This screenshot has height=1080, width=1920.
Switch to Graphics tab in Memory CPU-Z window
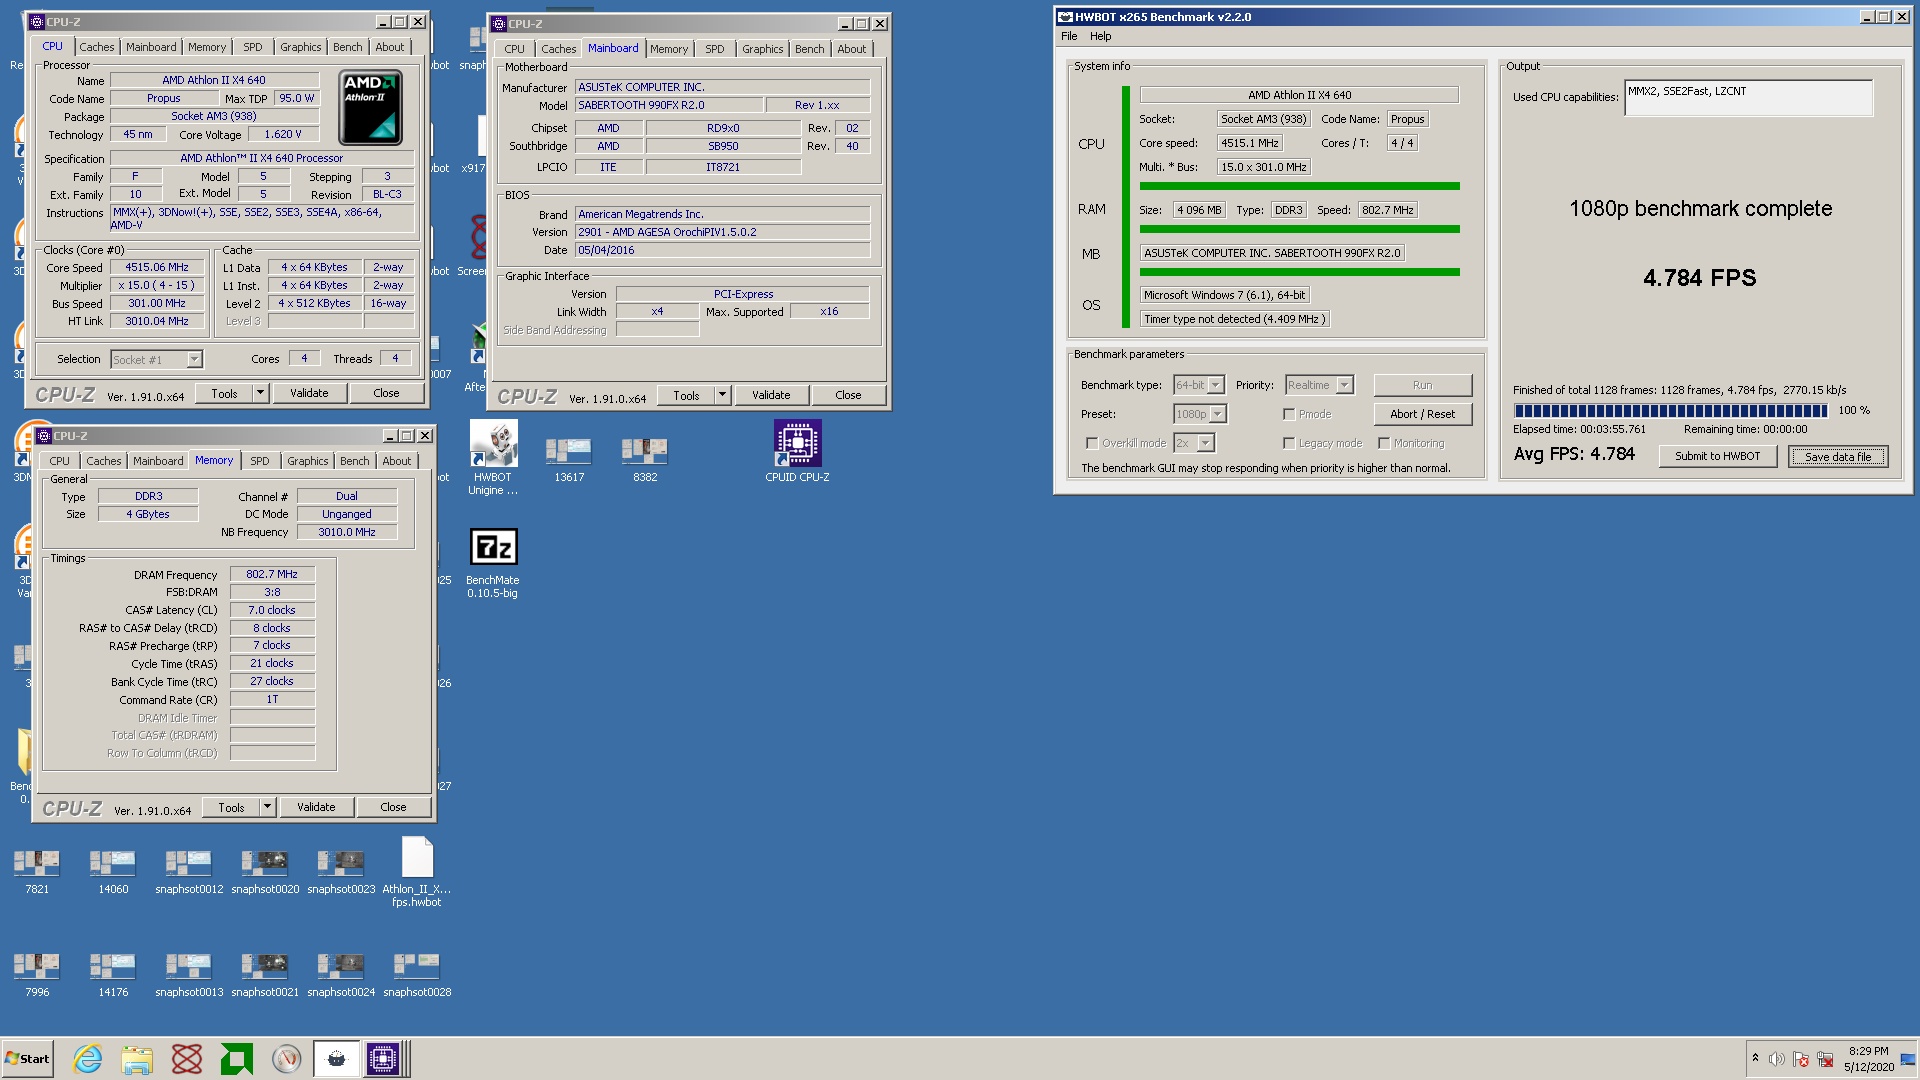(x=307, y=461)
